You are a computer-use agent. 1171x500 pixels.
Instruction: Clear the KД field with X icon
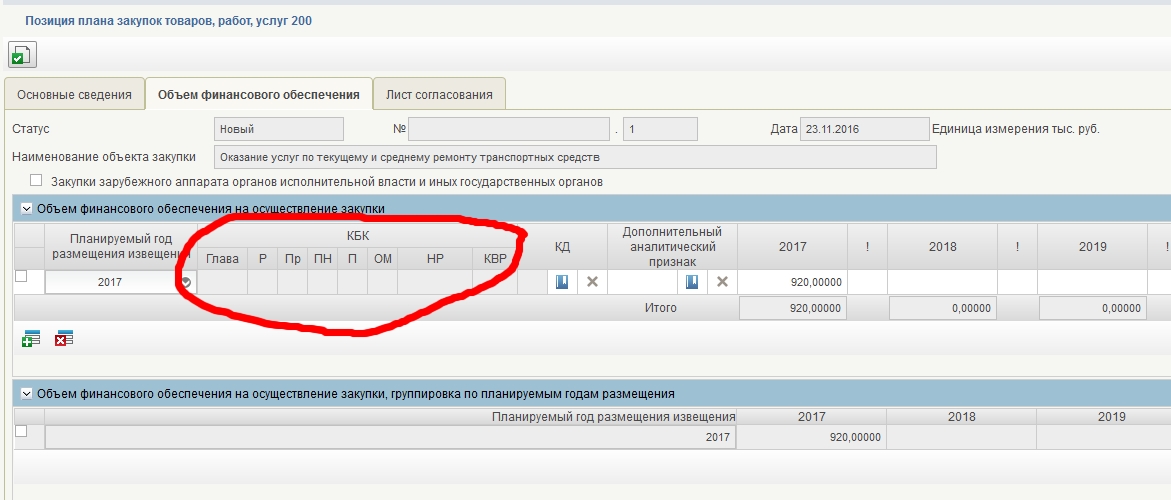592,282
